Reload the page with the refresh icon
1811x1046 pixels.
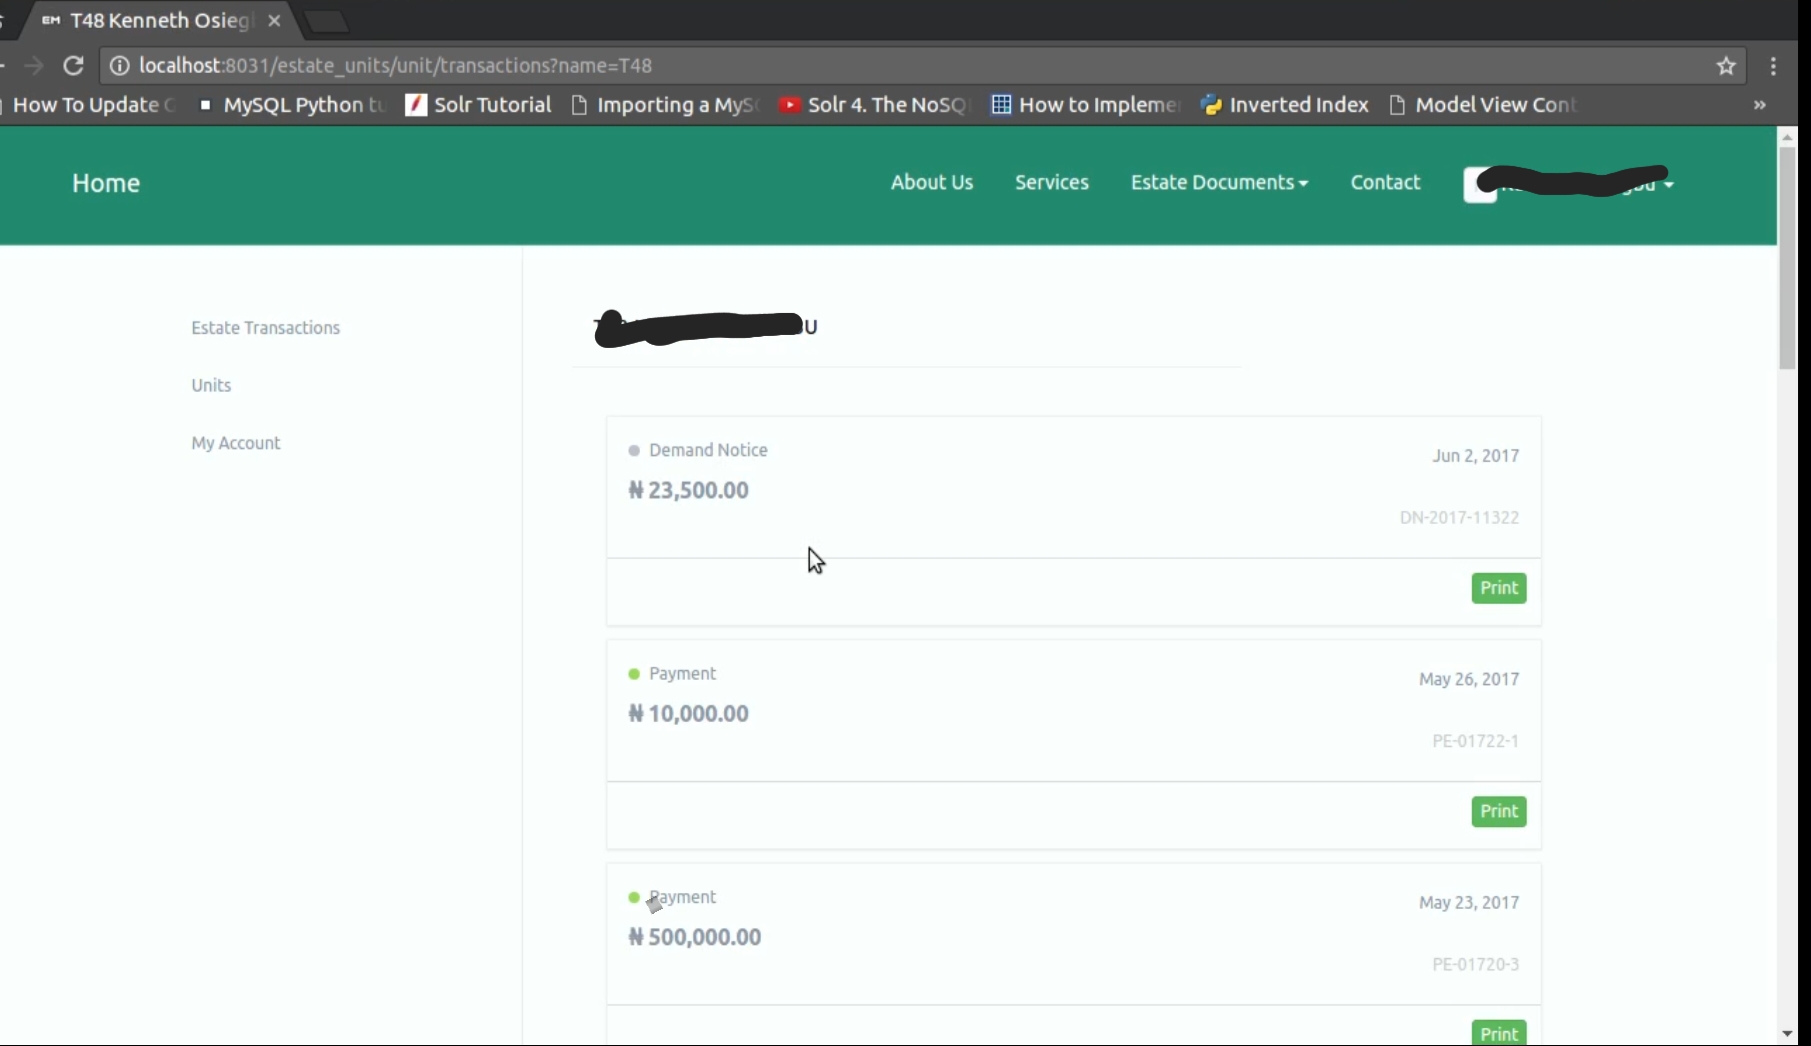(73, 66)
